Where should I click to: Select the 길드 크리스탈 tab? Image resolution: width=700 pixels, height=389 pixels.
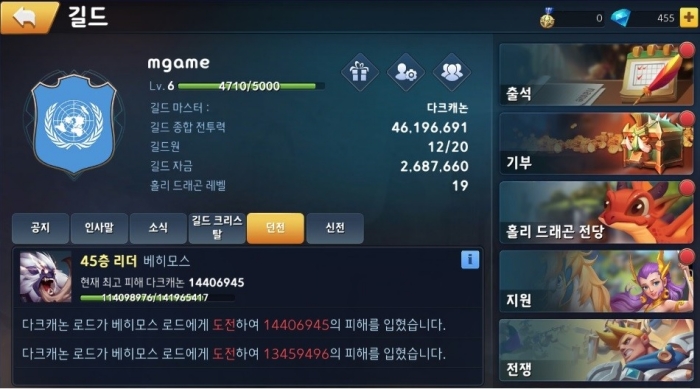217,228
